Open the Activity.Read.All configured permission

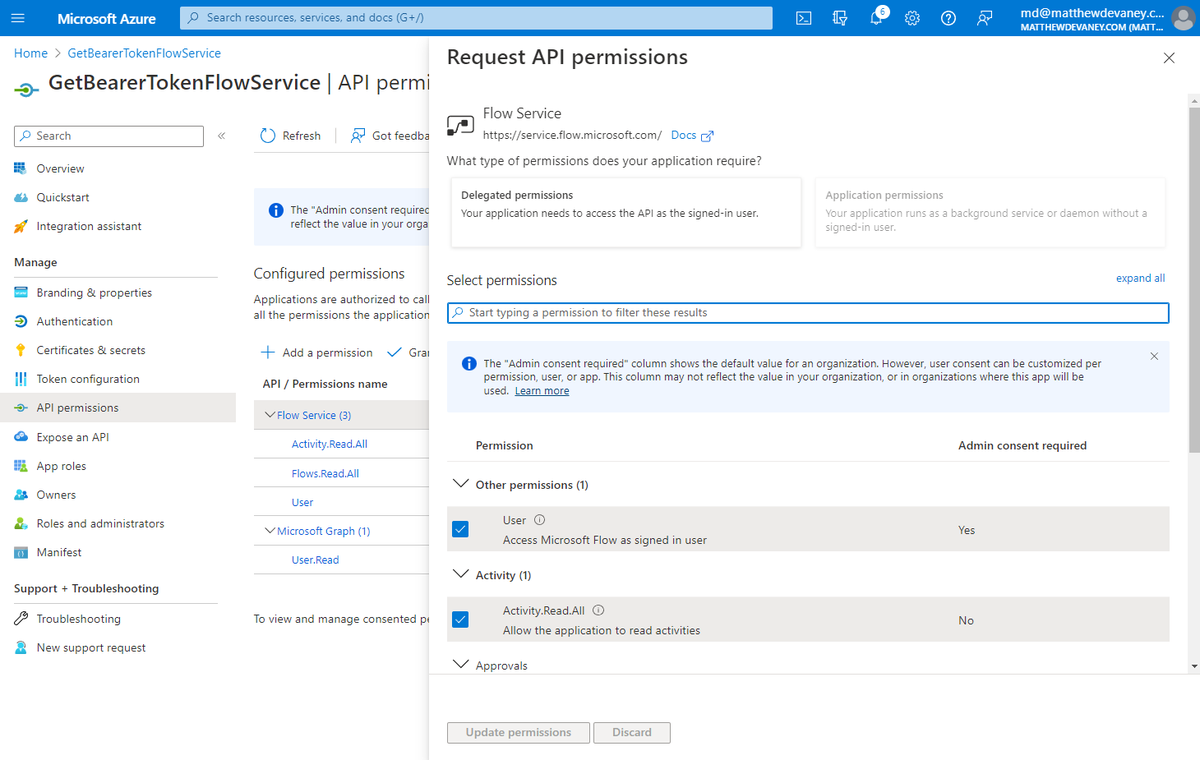click(329, 444)
